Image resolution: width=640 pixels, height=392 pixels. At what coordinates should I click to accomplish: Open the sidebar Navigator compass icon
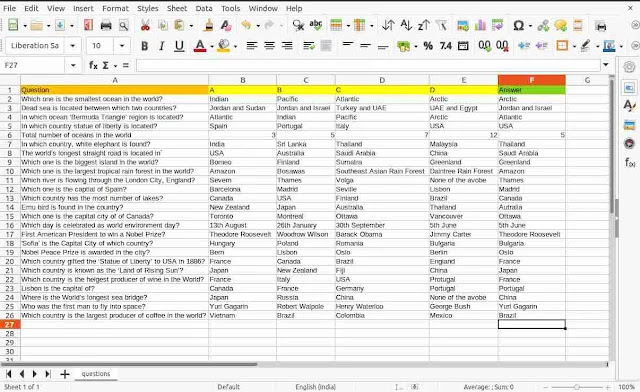point(629,143)
